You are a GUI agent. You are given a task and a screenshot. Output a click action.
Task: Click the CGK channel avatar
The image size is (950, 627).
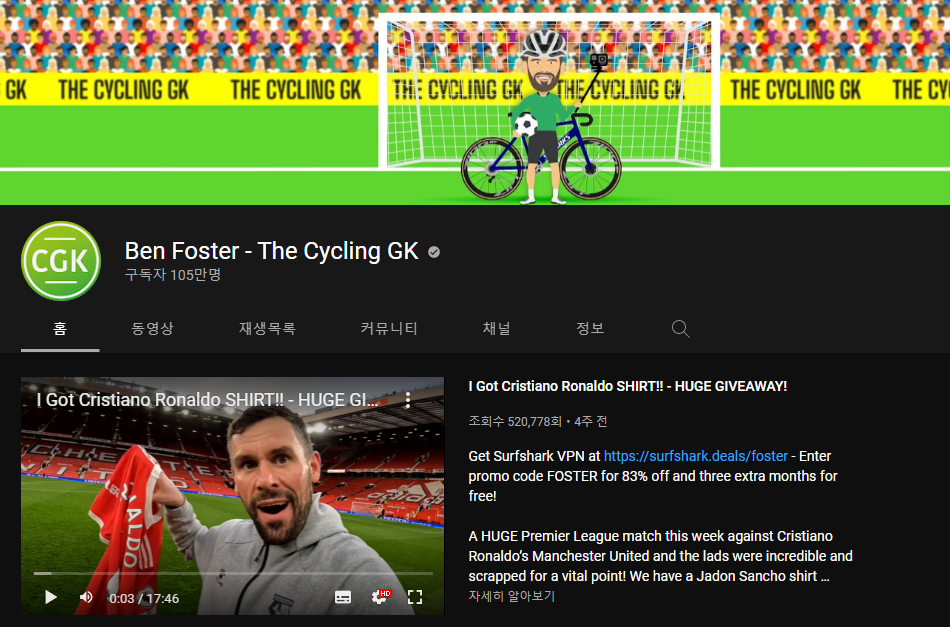(x=61, y=261)
